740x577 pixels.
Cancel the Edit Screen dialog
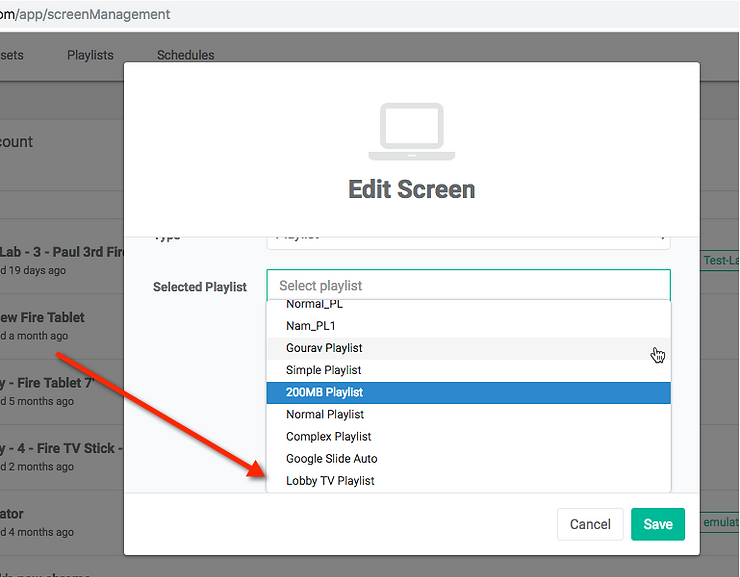(x=590, y=524)
